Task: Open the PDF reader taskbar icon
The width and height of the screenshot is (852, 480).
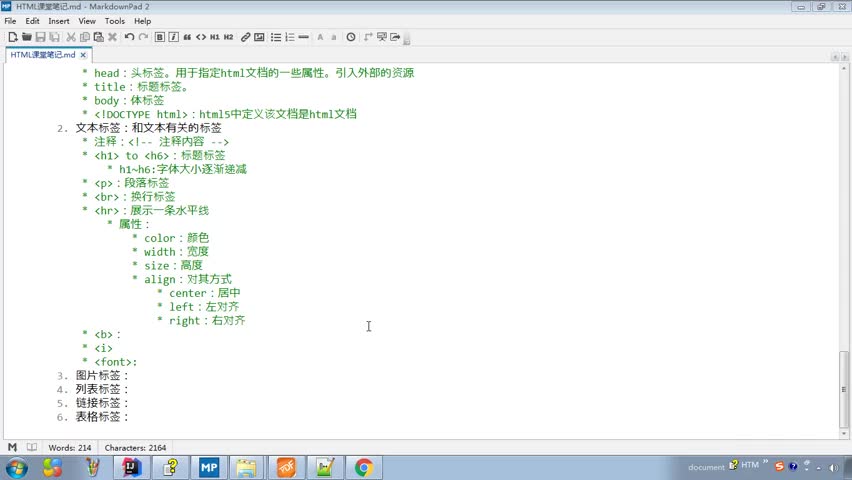Action: [x=286, y=467]
